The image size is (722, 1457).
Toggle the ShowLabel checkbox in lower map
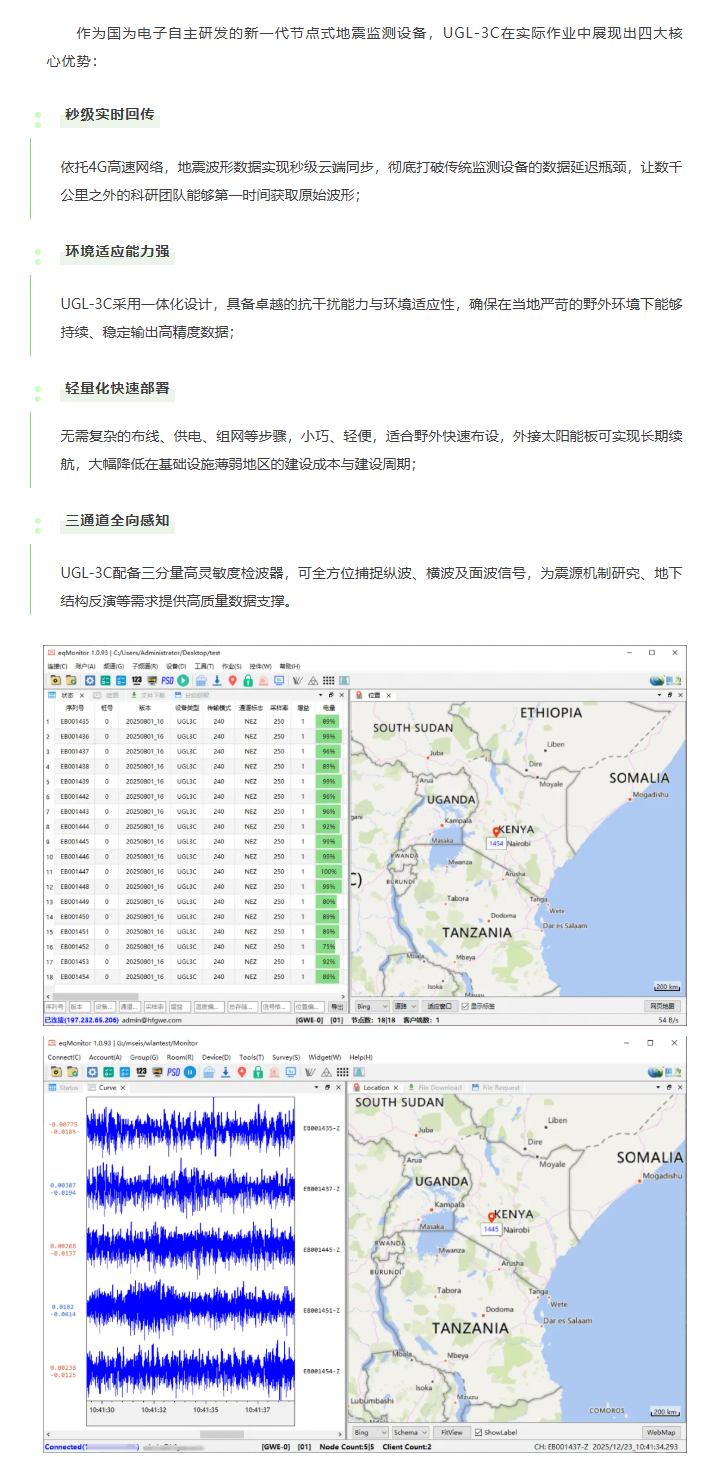tap(478, 1432)
